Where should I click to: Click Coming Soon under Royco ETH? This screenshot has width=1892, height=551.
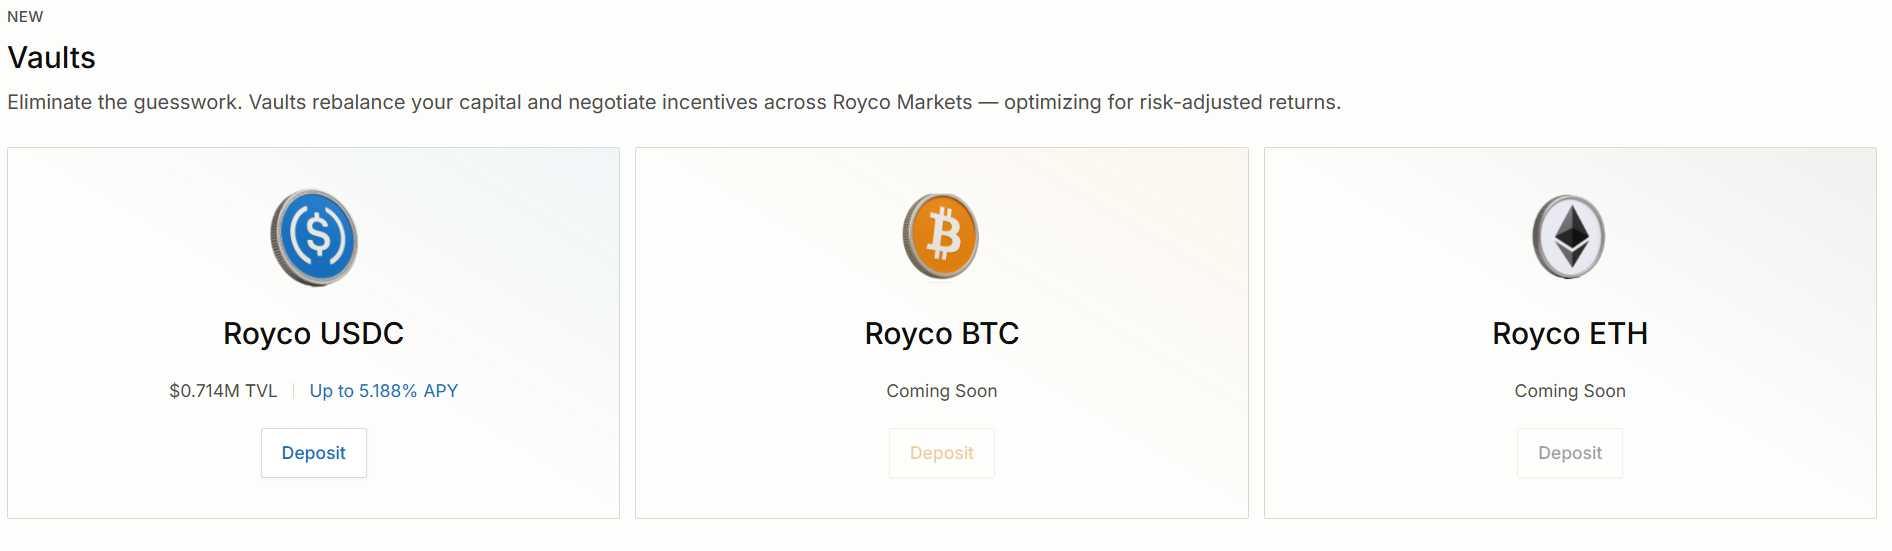(1569, 391)
